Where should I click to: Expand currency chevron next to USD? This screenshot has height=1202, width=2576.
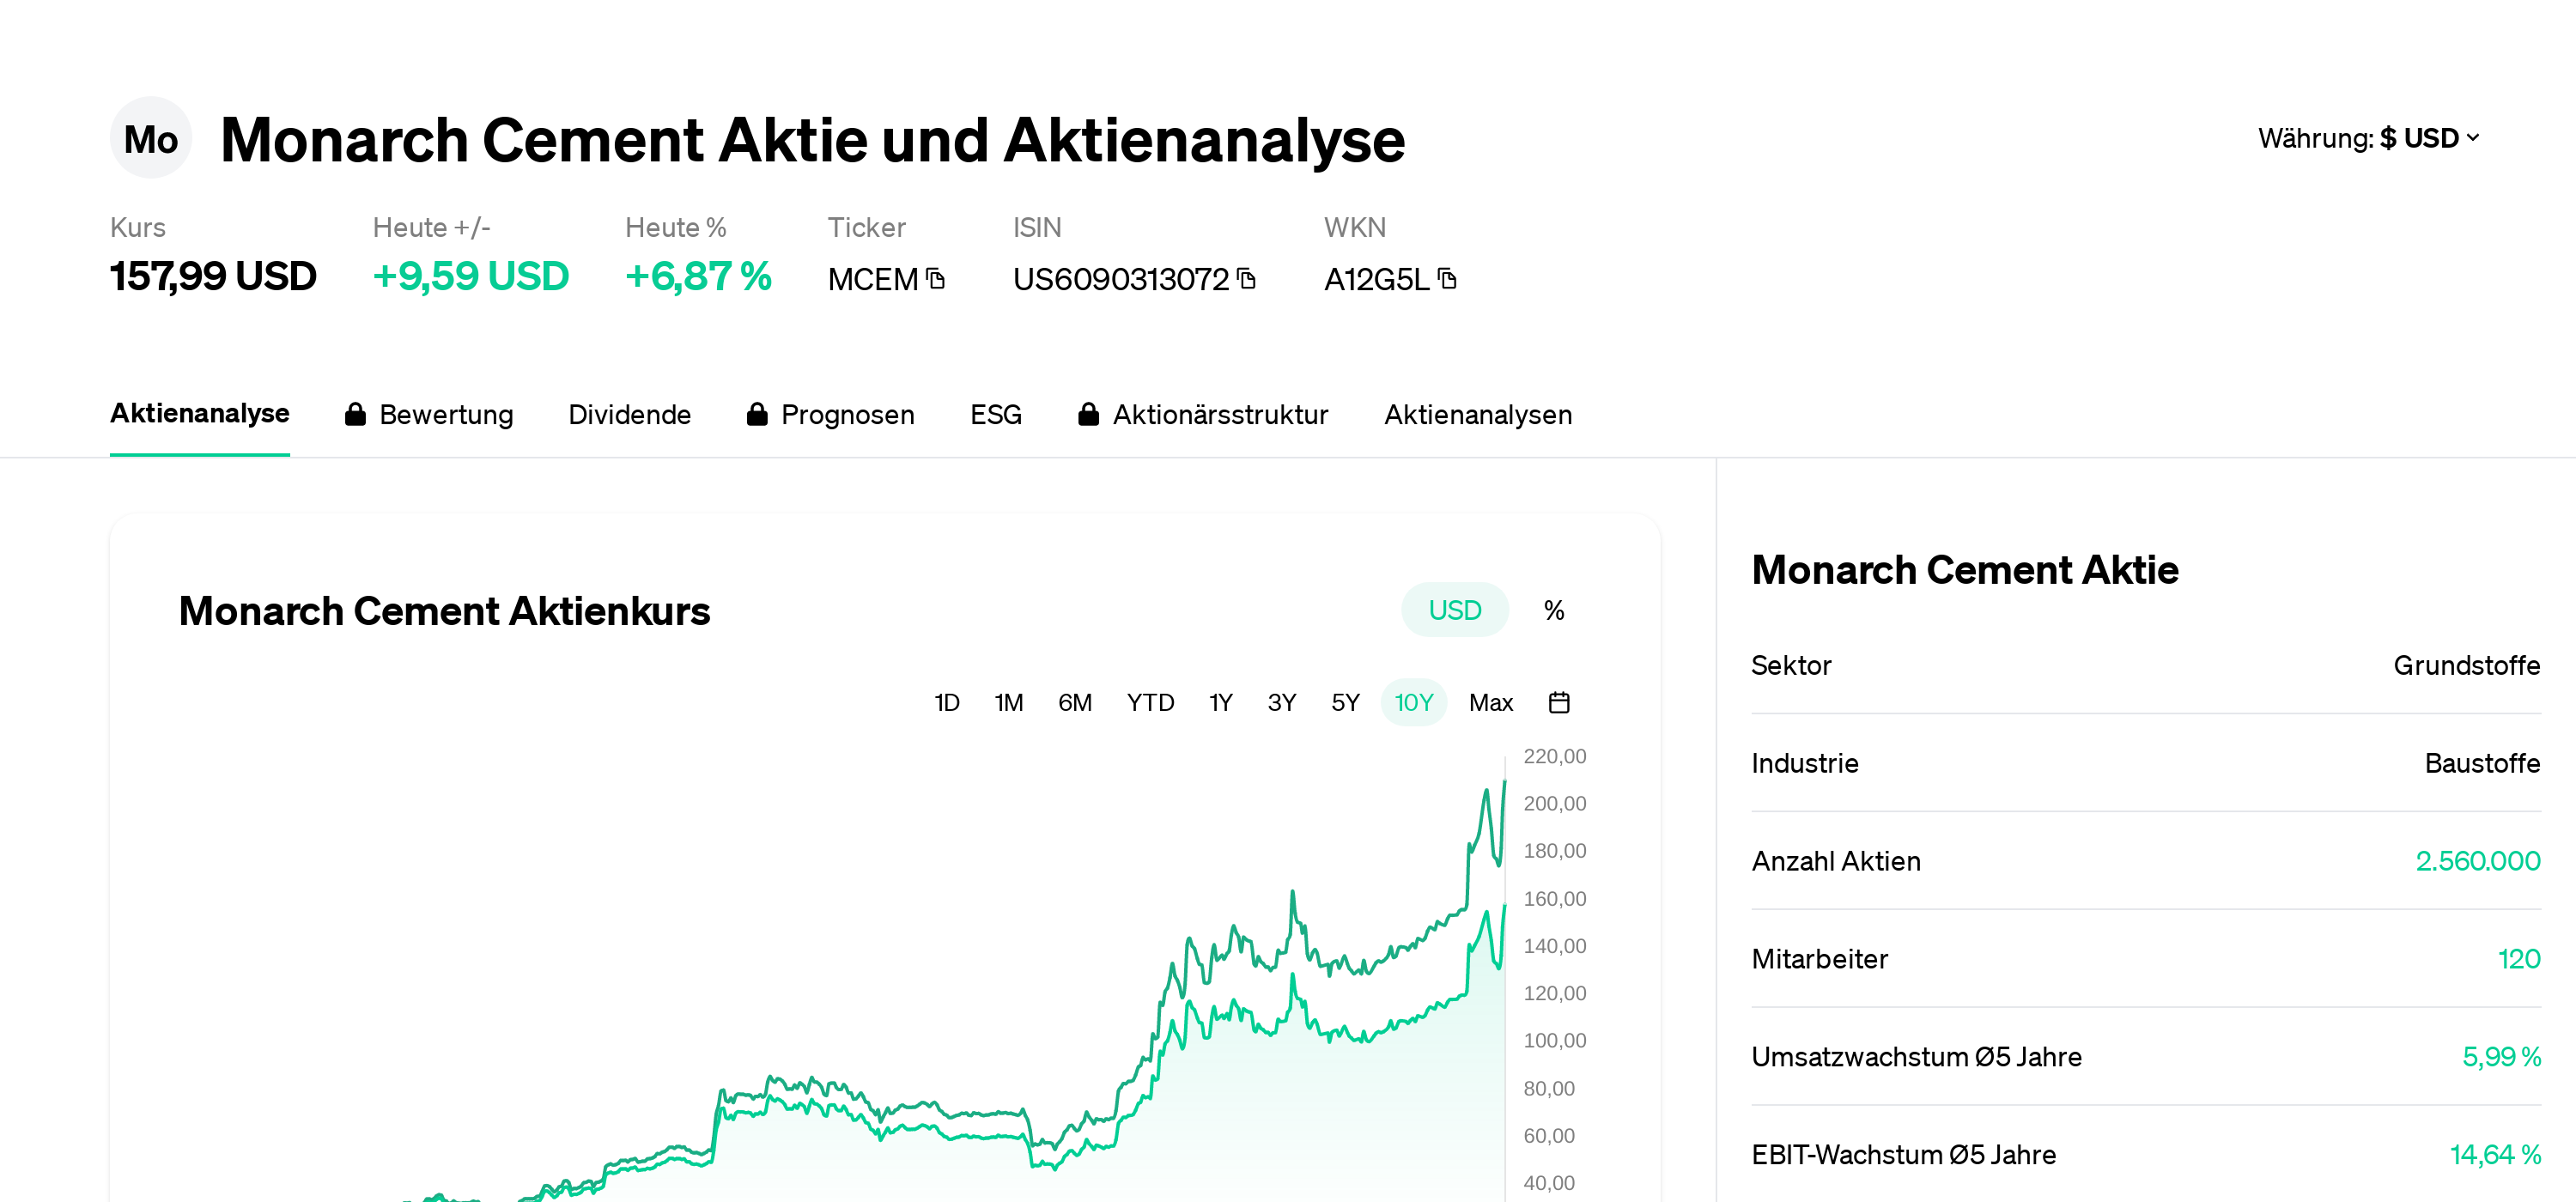pos(2473,138)
